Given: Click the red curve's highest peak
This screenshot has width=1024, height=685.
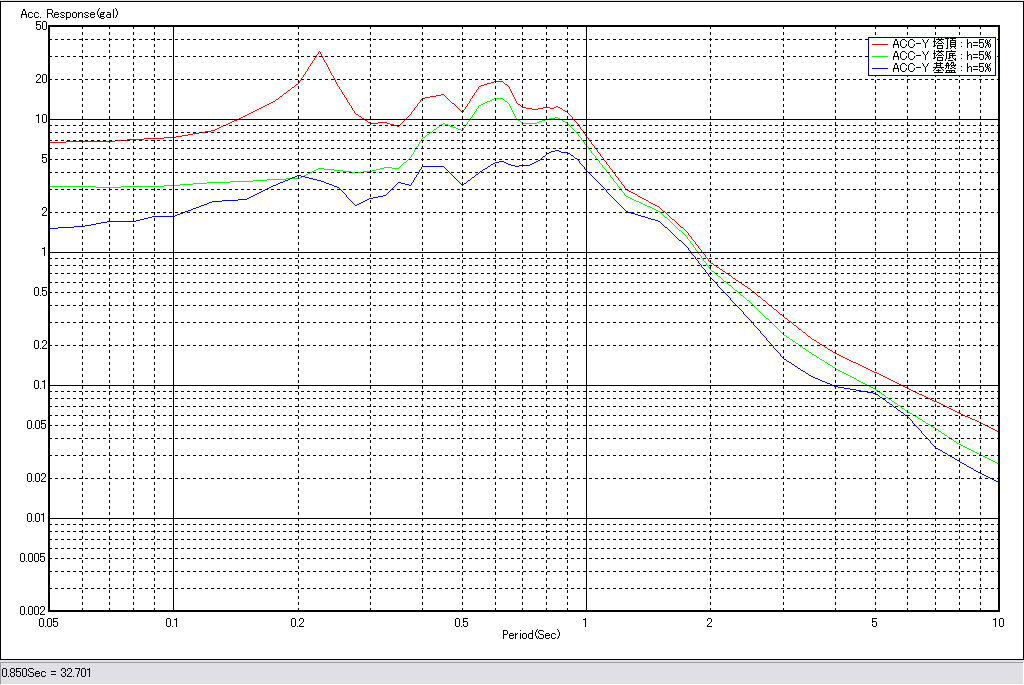Looking at the screenshot, I should coord(319,52).
